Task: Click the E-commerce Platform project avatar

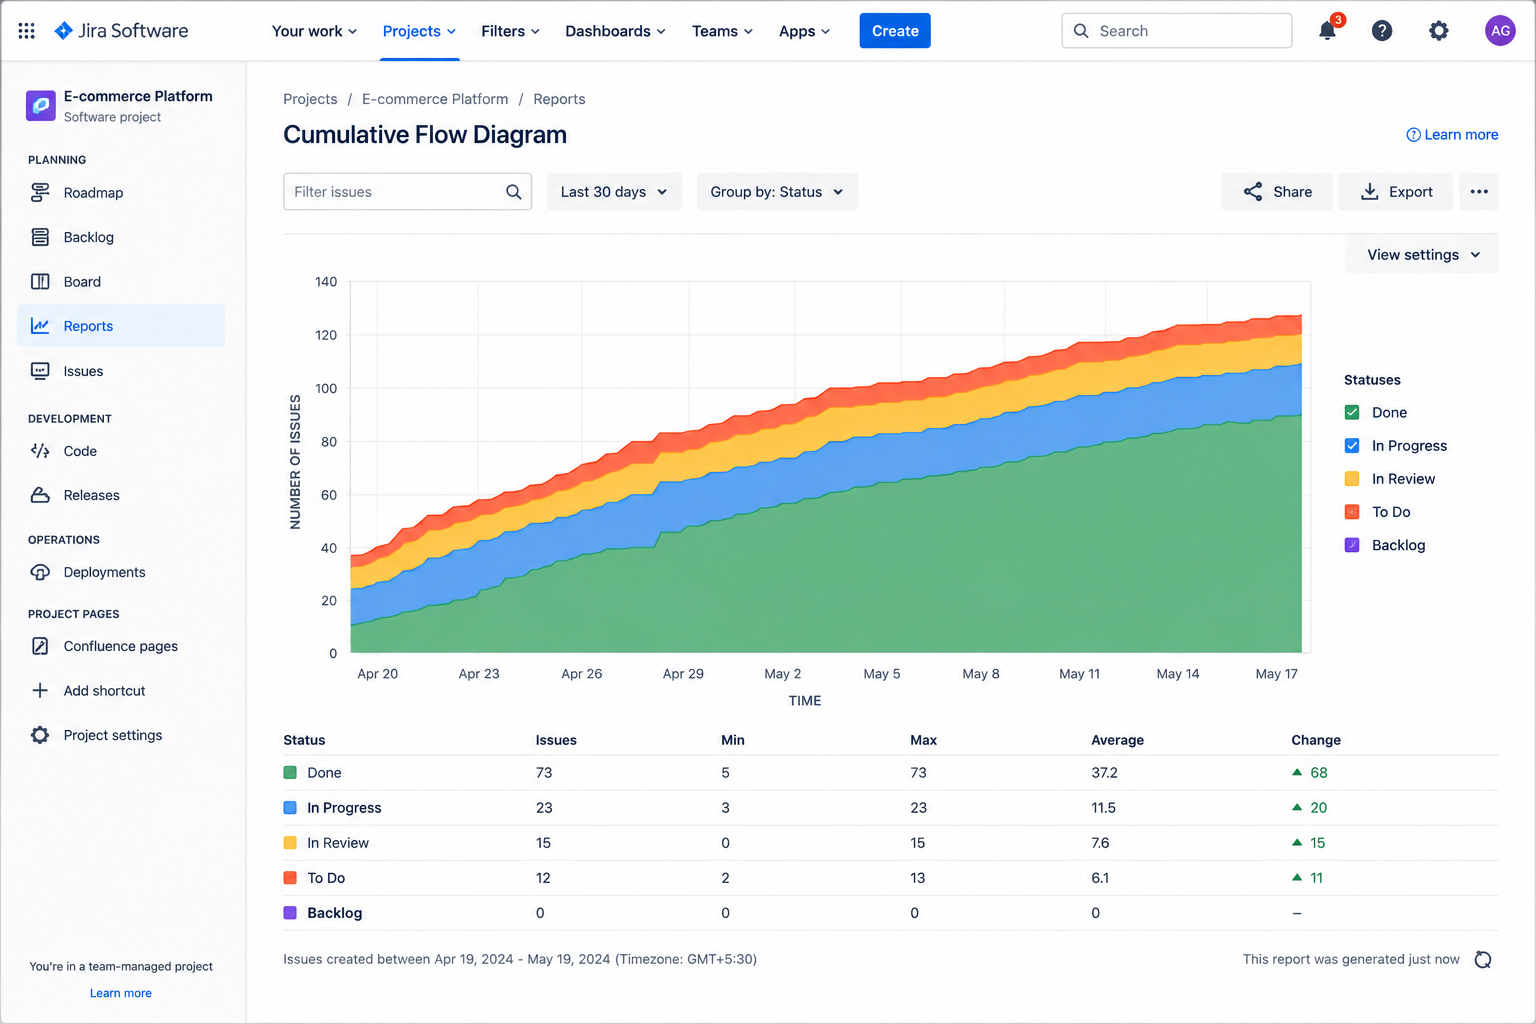Action: [x=41, y=105]
